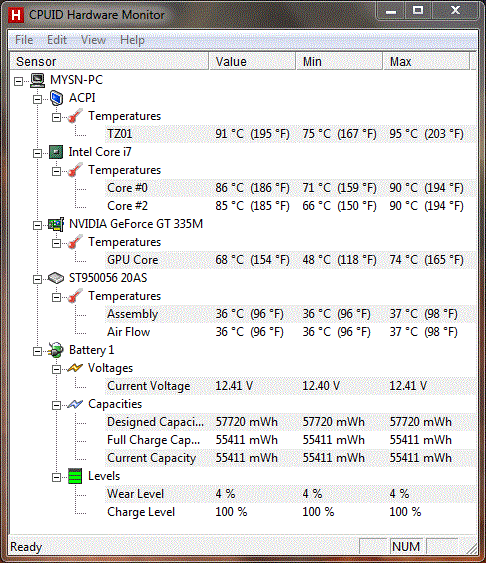Open the File menu

pos(24,40)
